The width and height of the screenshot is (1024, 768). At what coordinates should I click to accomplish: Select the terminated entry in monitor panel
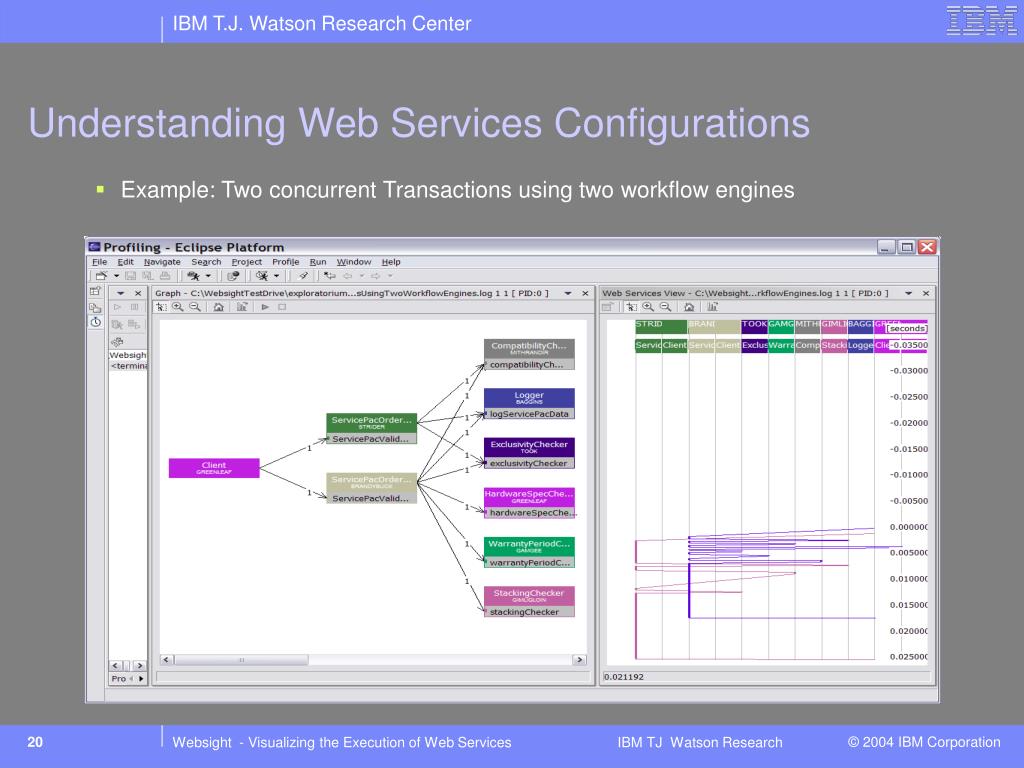(x=129, y=366)
